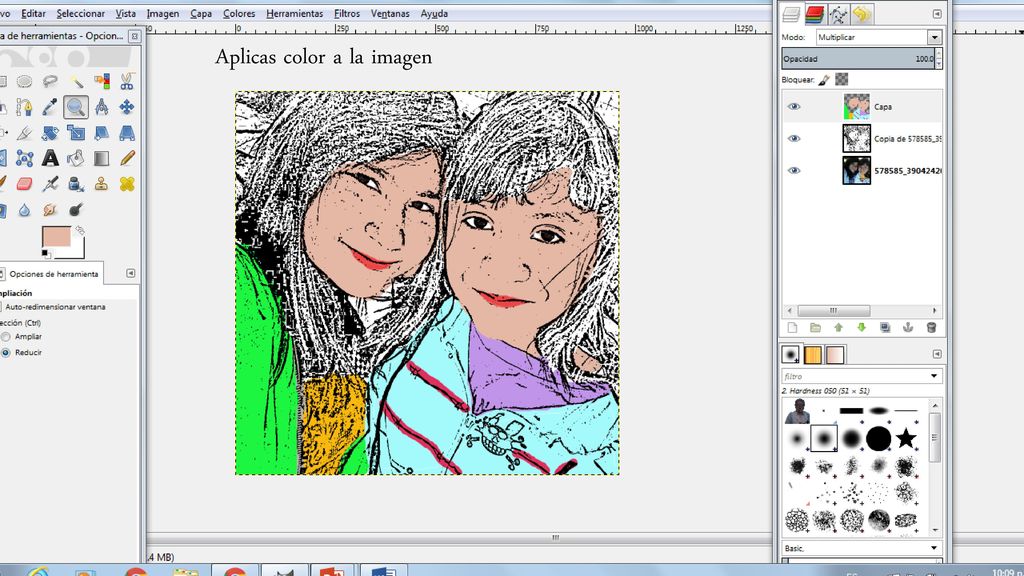The image size is (1024, 576).
Task: Hide the Capa layer via eye icon
Action: (794, 106)
